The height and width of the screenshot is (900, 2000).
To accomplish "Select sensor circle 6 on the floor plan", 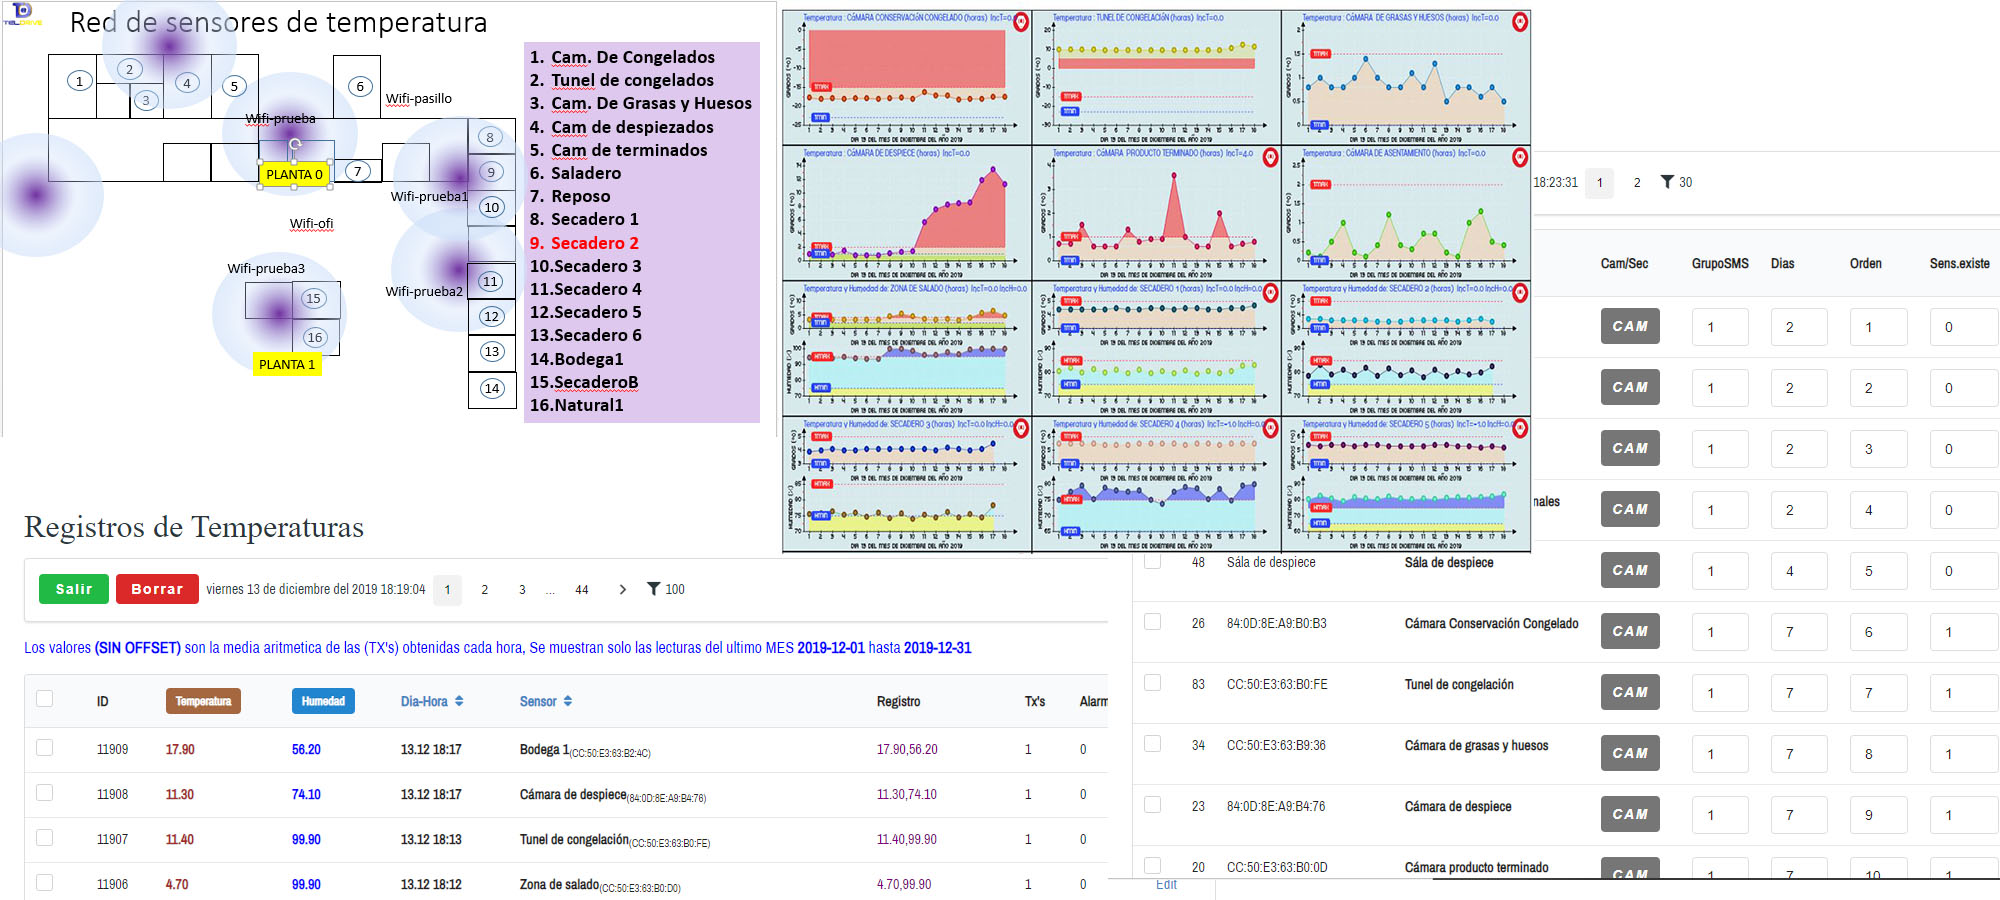I will pos(360,87).
